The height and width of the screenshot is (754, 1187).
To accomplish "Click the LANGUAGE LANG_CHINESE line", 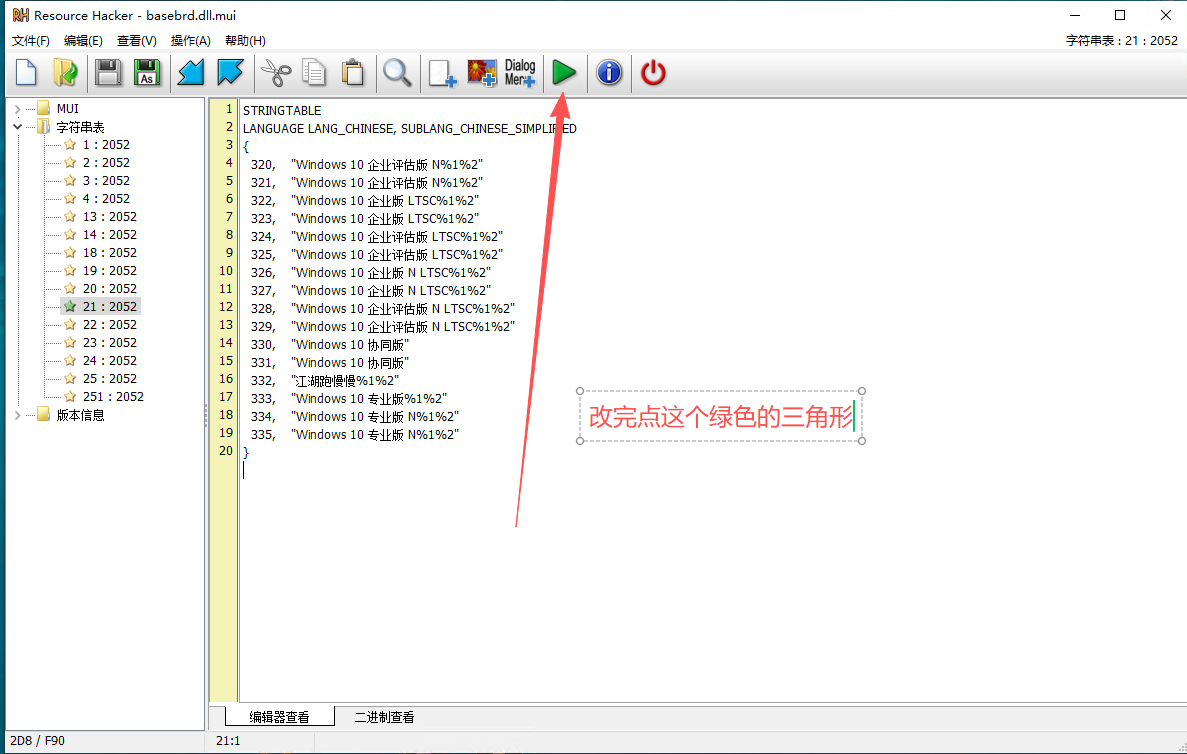I will click(x=410, y=129).
